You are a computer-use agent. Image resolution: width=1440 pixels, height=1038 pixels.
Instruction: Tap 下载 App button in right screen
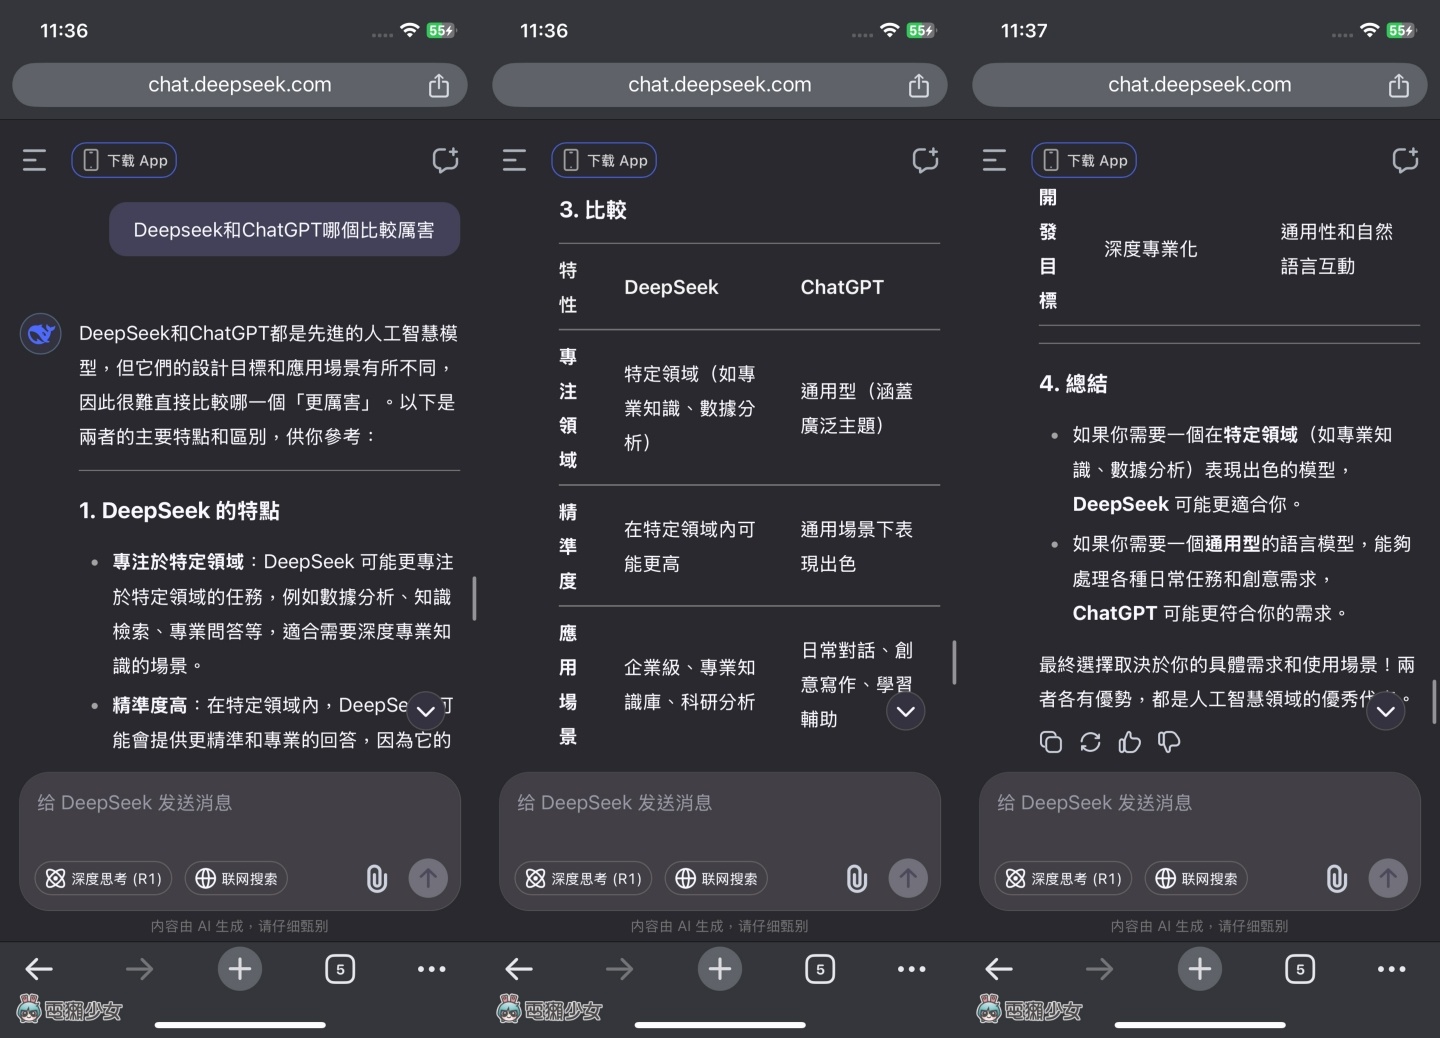tap(1084, 160)
